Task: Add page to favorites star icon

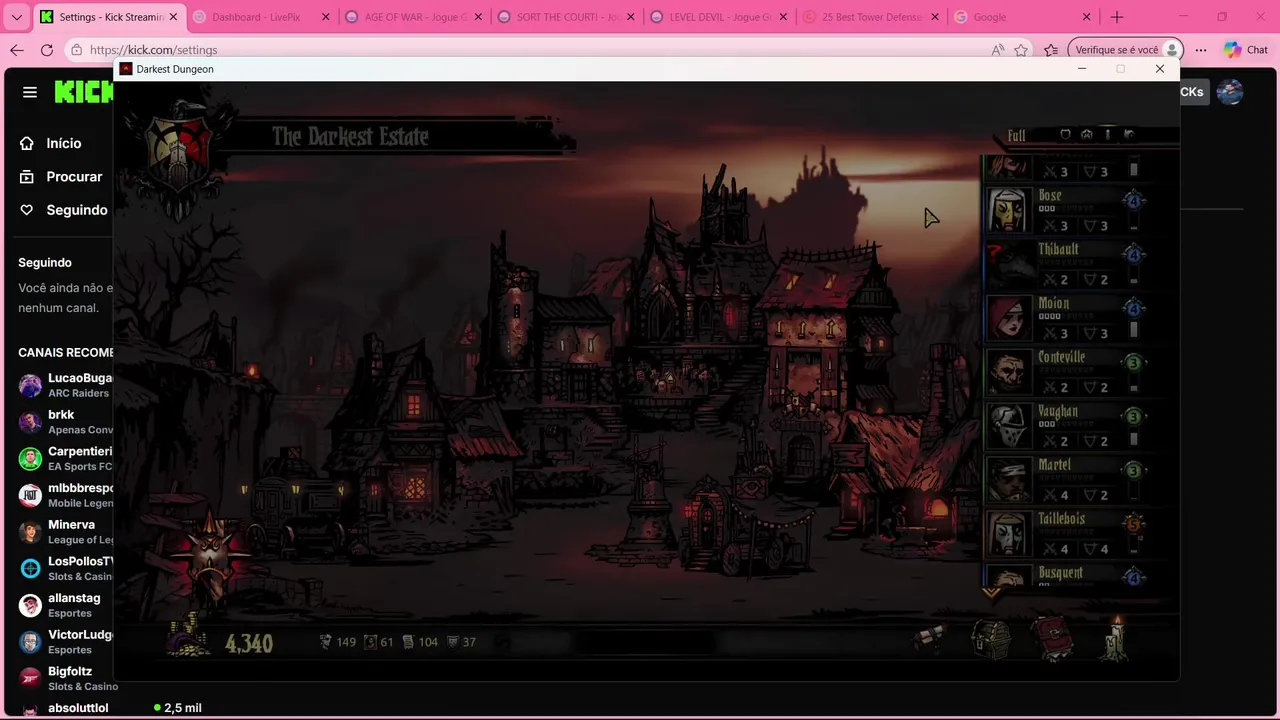Action: [1021, 50]
